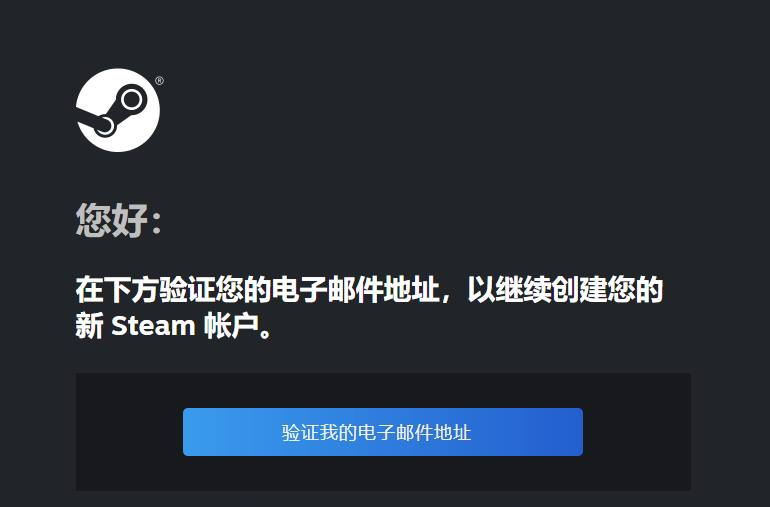The width and height of the screenshot is (770, 507).
Task: Click dark panel area right of blue button
Action: pos(637,432)
